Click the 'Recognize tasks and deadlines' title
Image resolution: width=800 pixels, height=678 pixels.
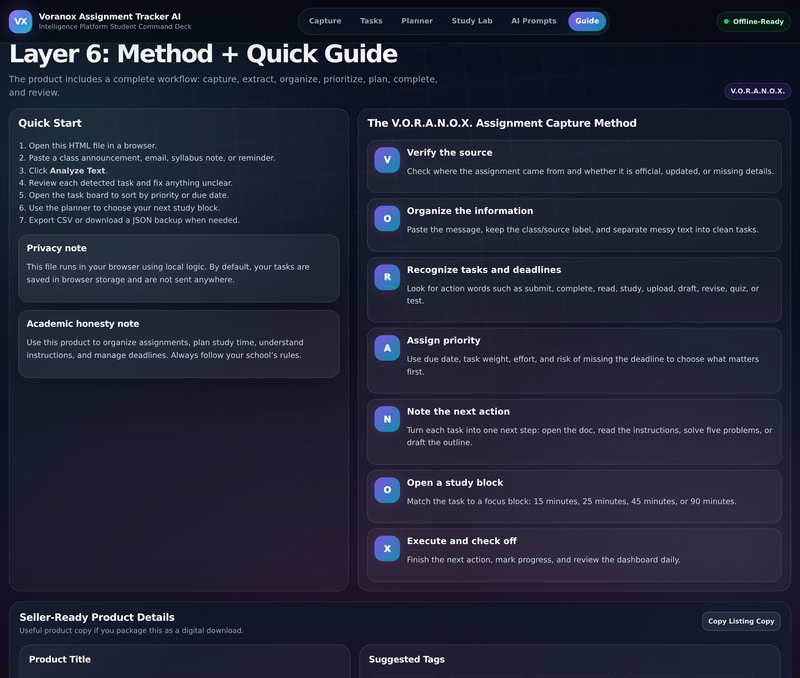coord(484,269)
